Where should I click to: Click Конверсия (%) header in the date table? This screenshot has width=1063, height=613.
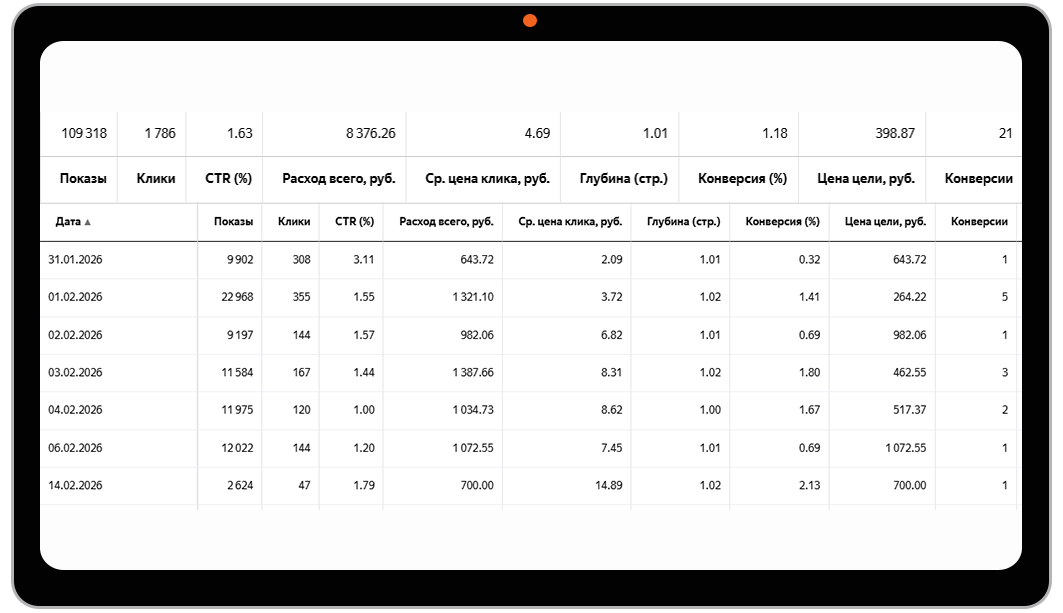[782, 222]
